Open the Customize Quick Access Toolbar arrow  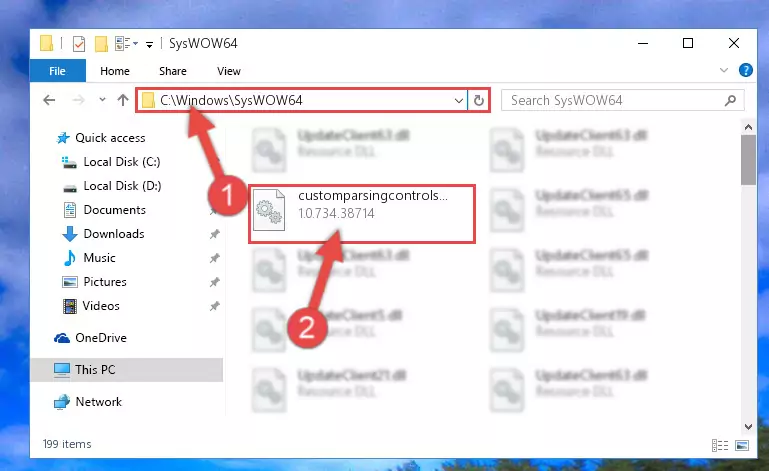pos(149,45)
